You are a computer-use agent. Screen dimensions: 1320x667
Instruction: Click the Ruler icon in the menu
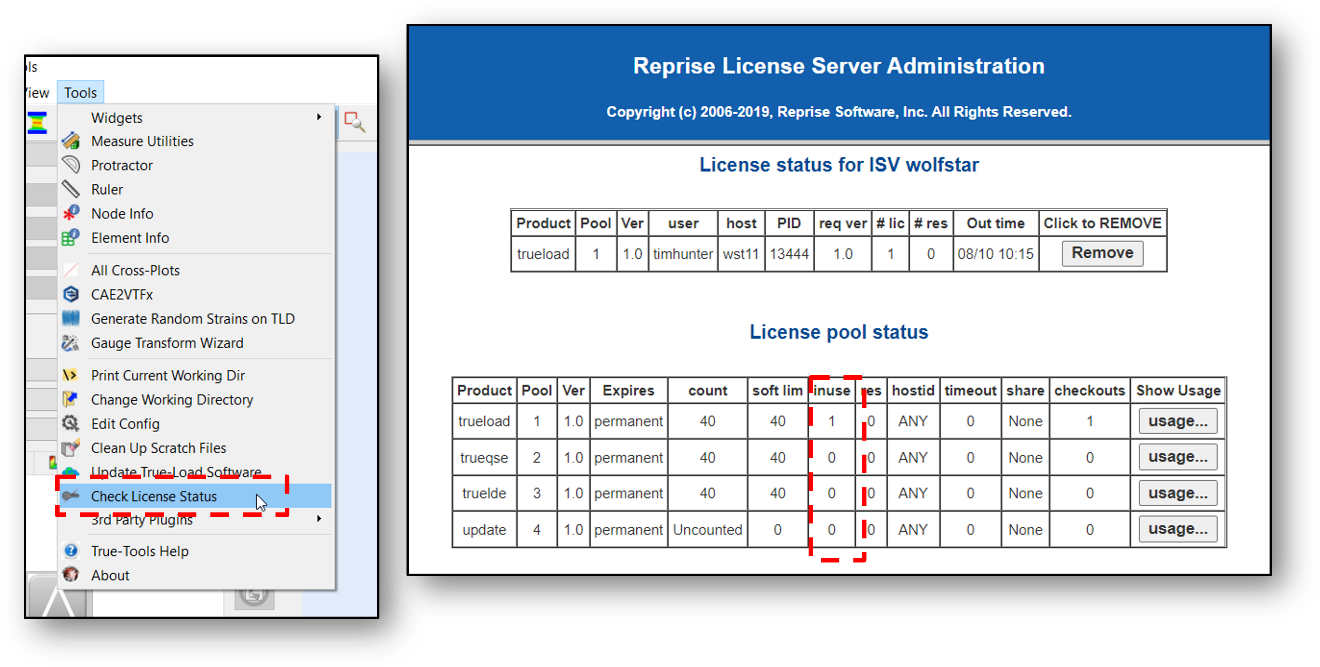pyautogui.click(x=71, y=189)
